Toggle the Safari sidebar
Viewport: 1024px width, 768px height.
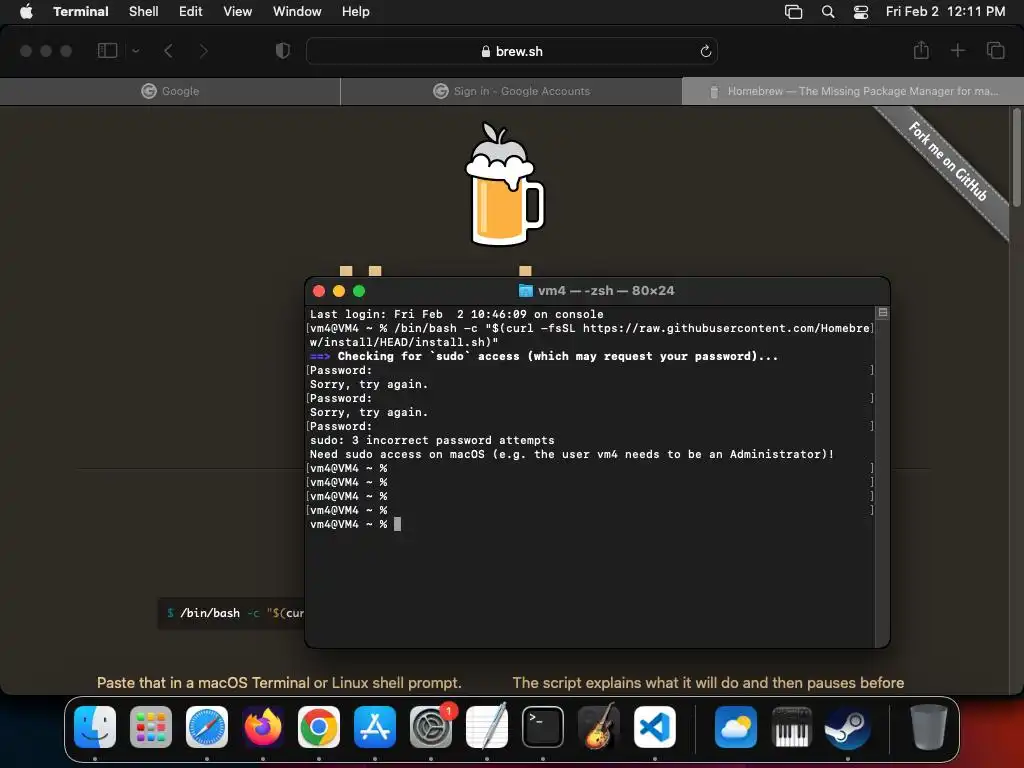click(x=107, y=50)
